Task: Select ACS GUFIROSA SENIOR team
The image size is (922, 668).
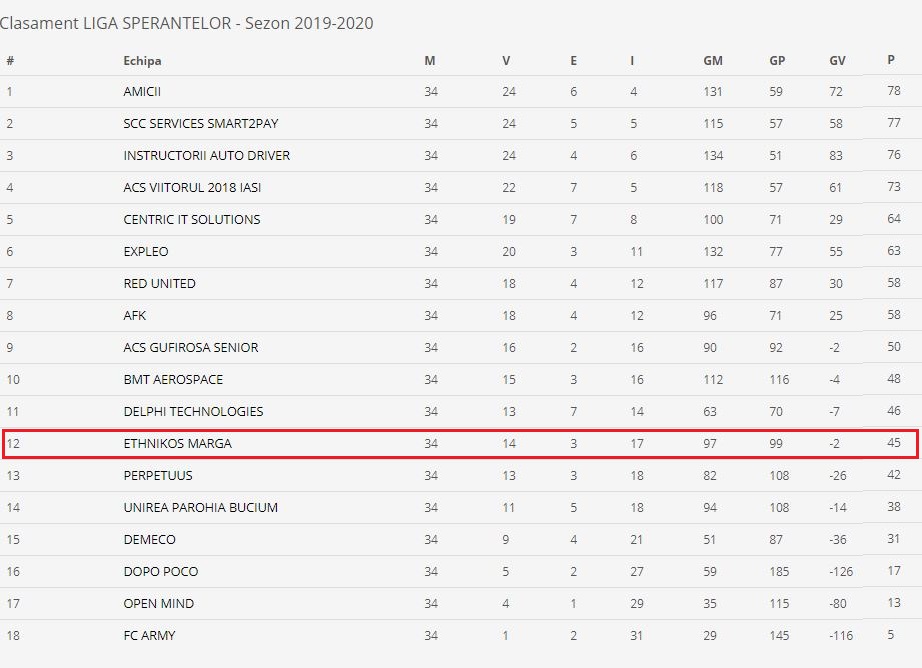Action: point(191,348)
